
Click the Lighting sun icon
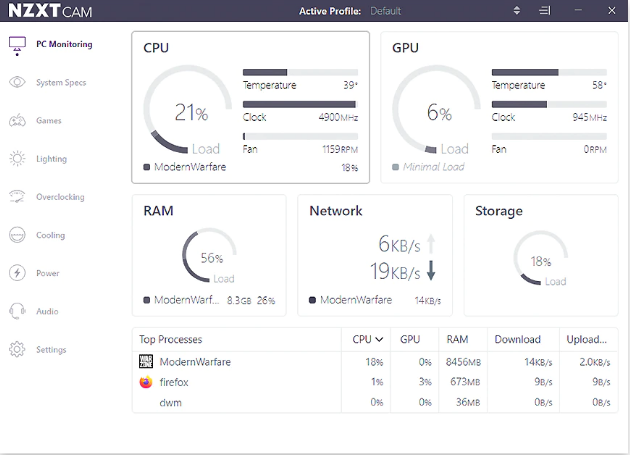17,159
